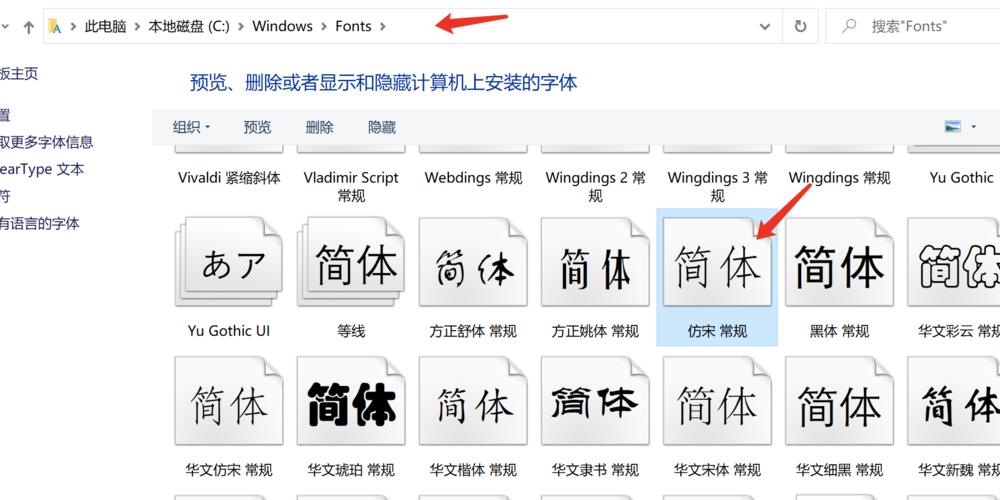
Task: Click the search magnifier icon
Action: 849,26
